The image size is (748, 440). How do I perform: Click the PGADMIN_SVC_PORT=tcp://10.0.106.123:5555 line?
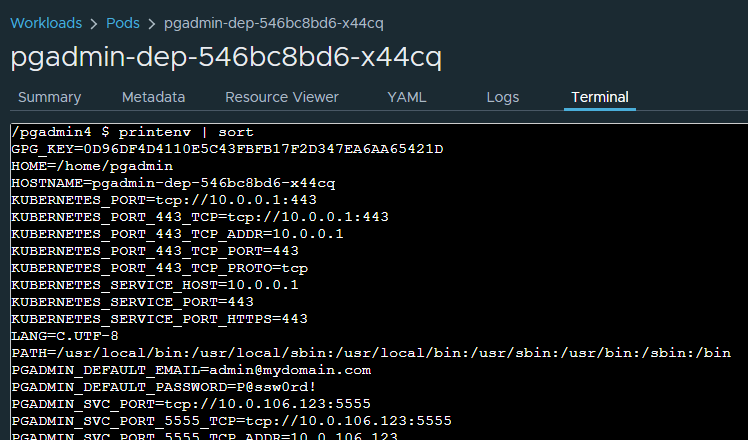pyautogui.click(x=191, y=404)
